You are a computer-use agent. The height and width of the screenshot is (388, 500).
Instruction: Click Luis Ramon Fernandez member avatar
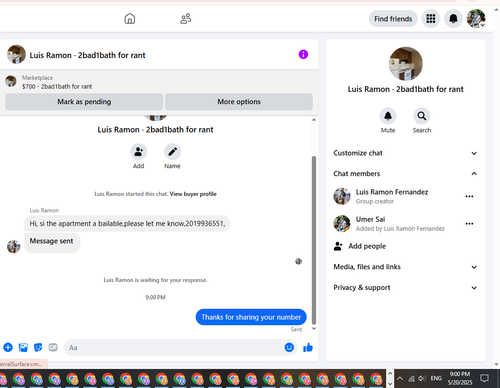(342, 196)
